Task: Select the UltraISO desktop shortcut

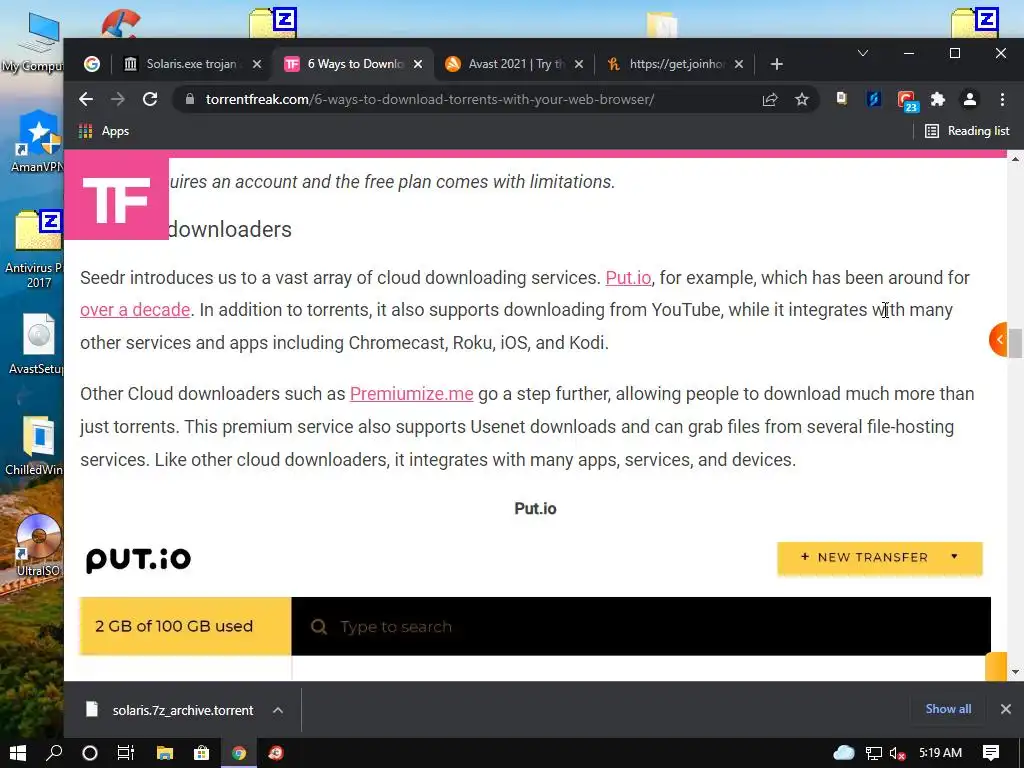Action: (38, 546)
